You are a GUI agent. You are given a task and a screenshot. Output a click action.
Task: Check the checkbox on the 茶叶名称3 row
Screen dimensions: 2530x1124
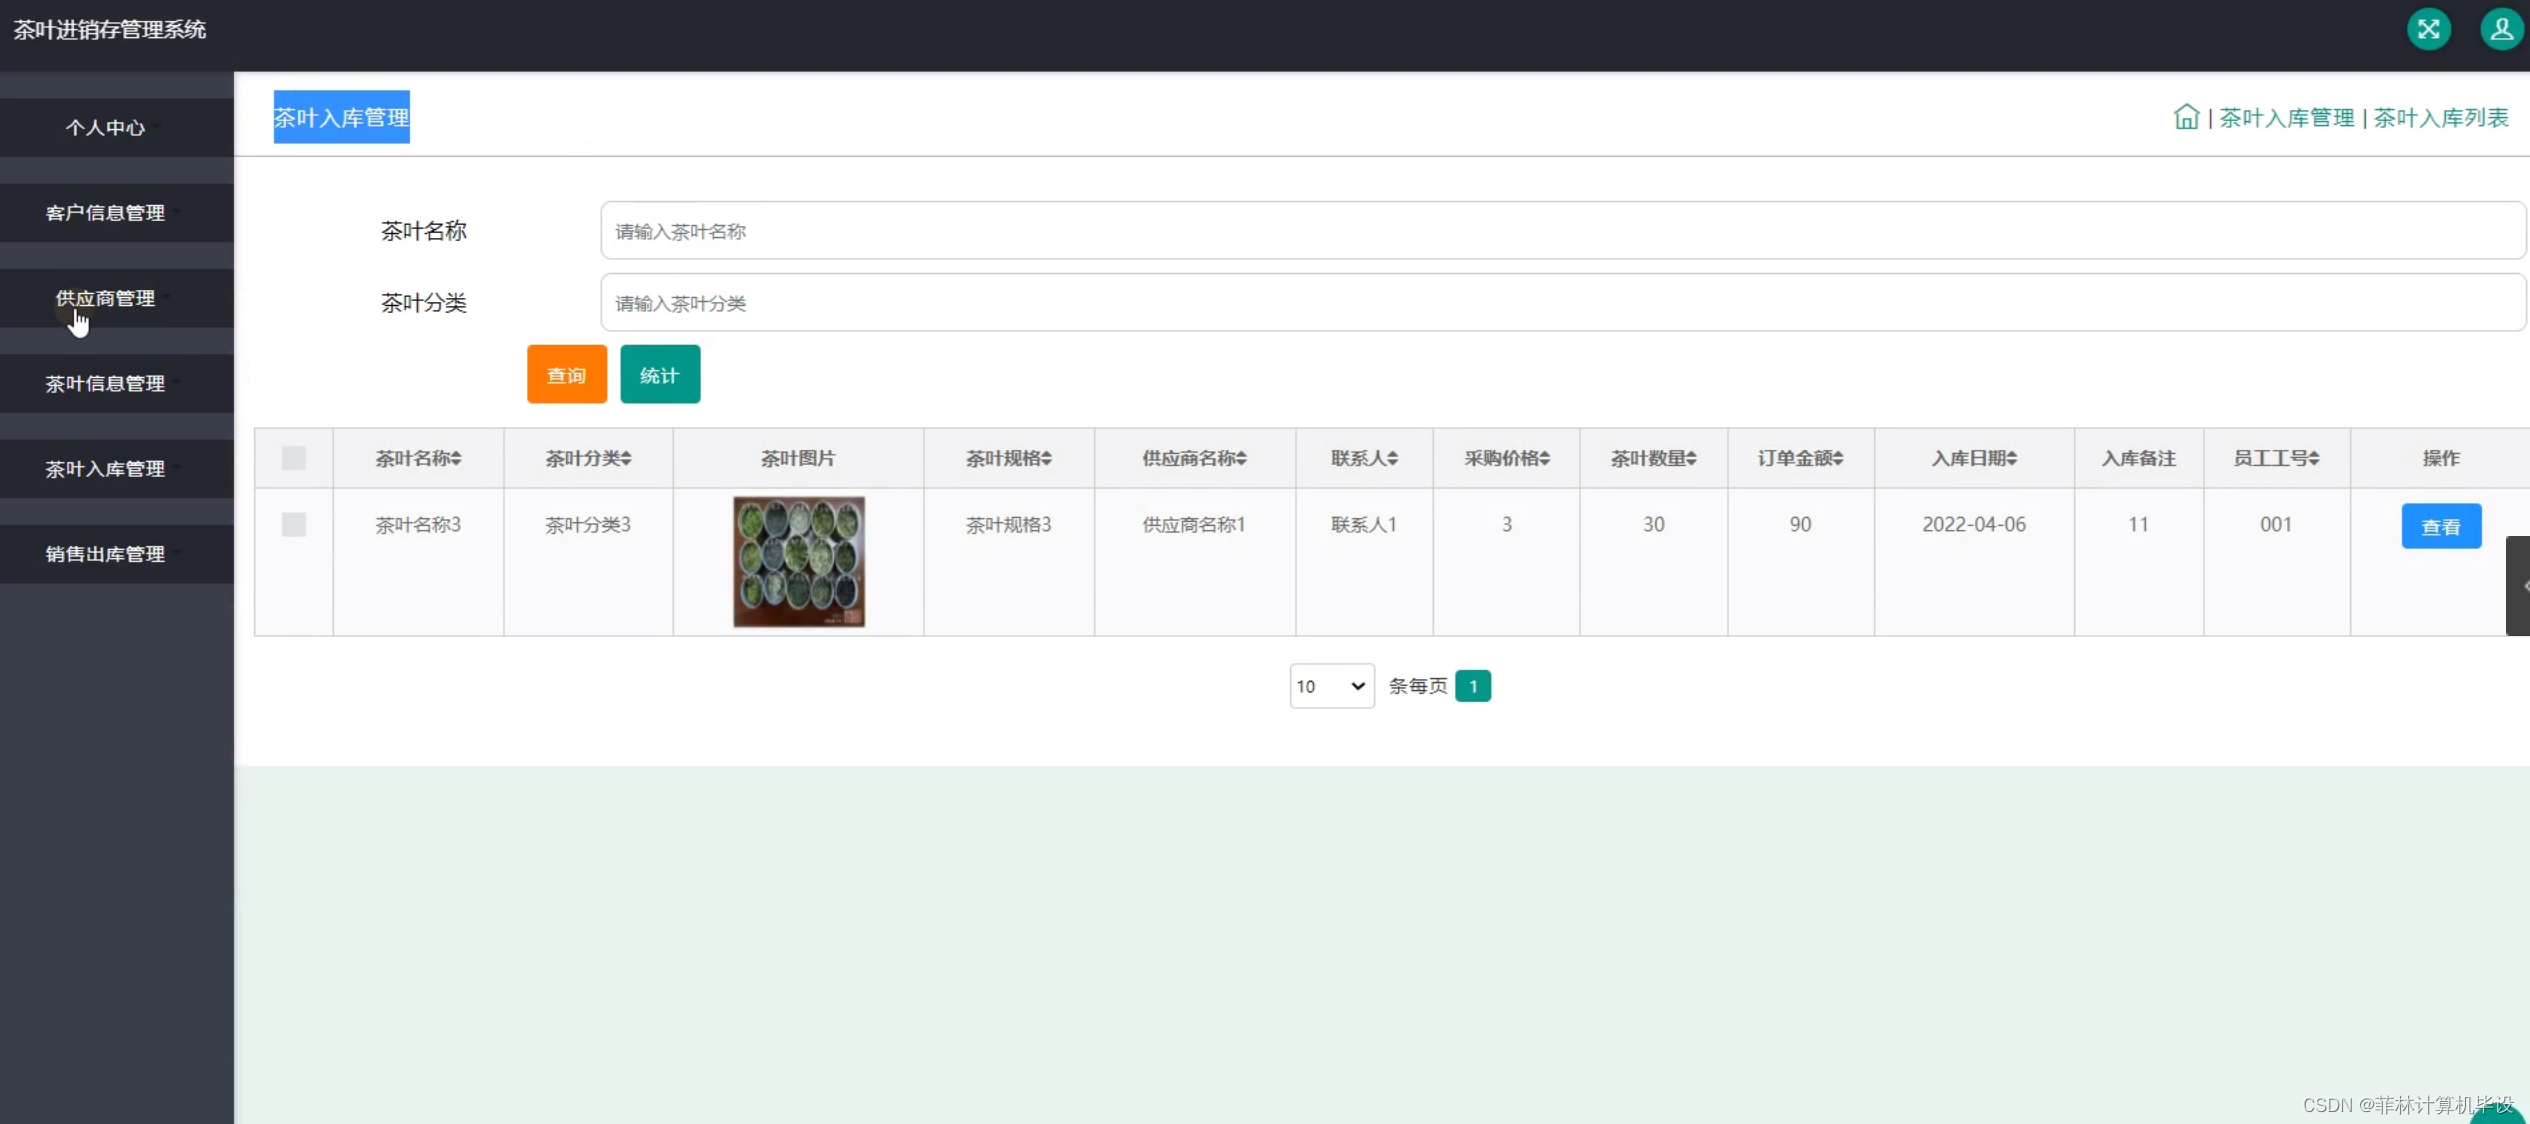(x=293, y=524)
